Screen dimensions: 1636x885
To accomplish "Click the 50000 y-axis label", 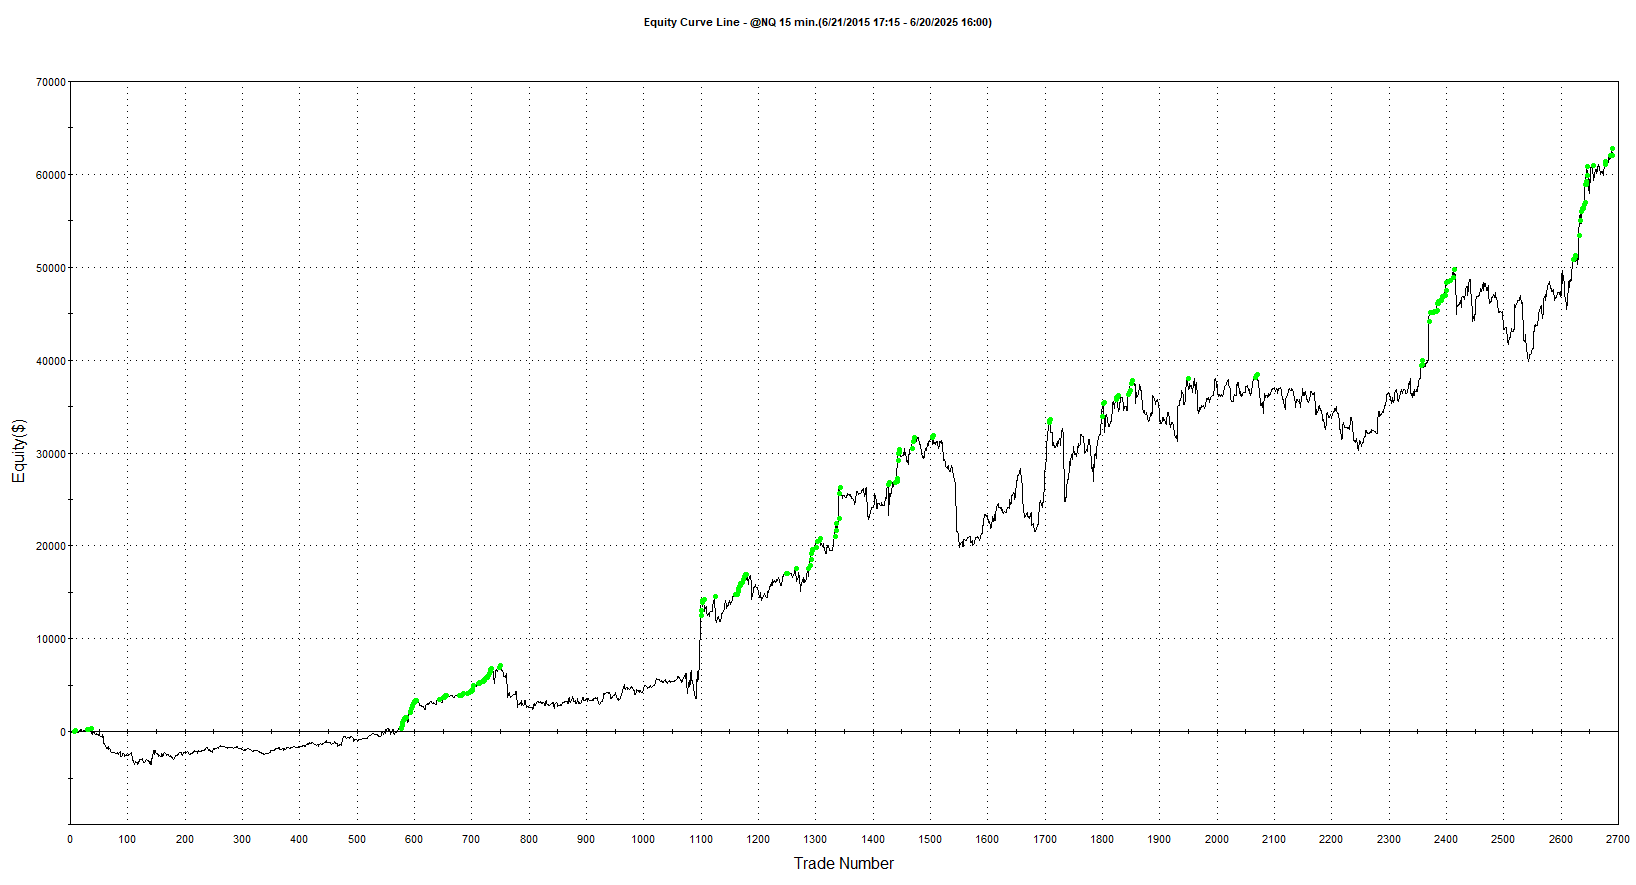I will [x=50, y=268].
